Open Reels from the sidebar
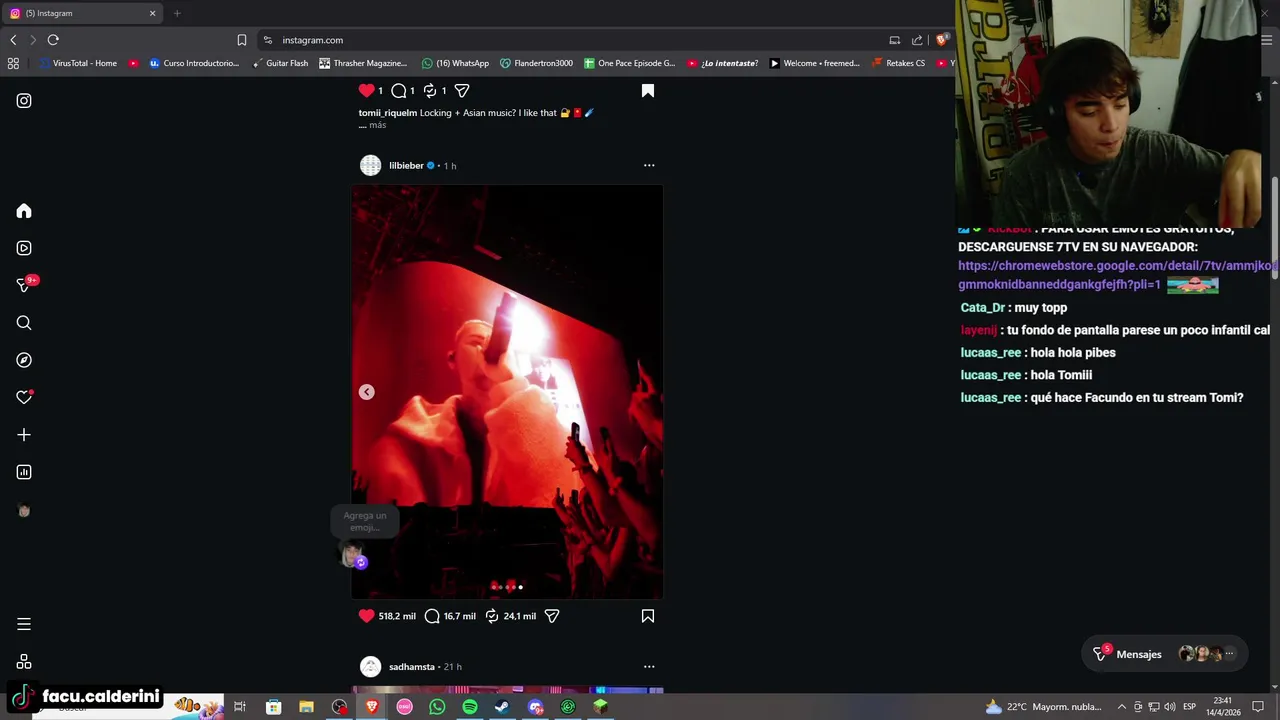This screenshot has width=1280, height=720. coord(24,248)
